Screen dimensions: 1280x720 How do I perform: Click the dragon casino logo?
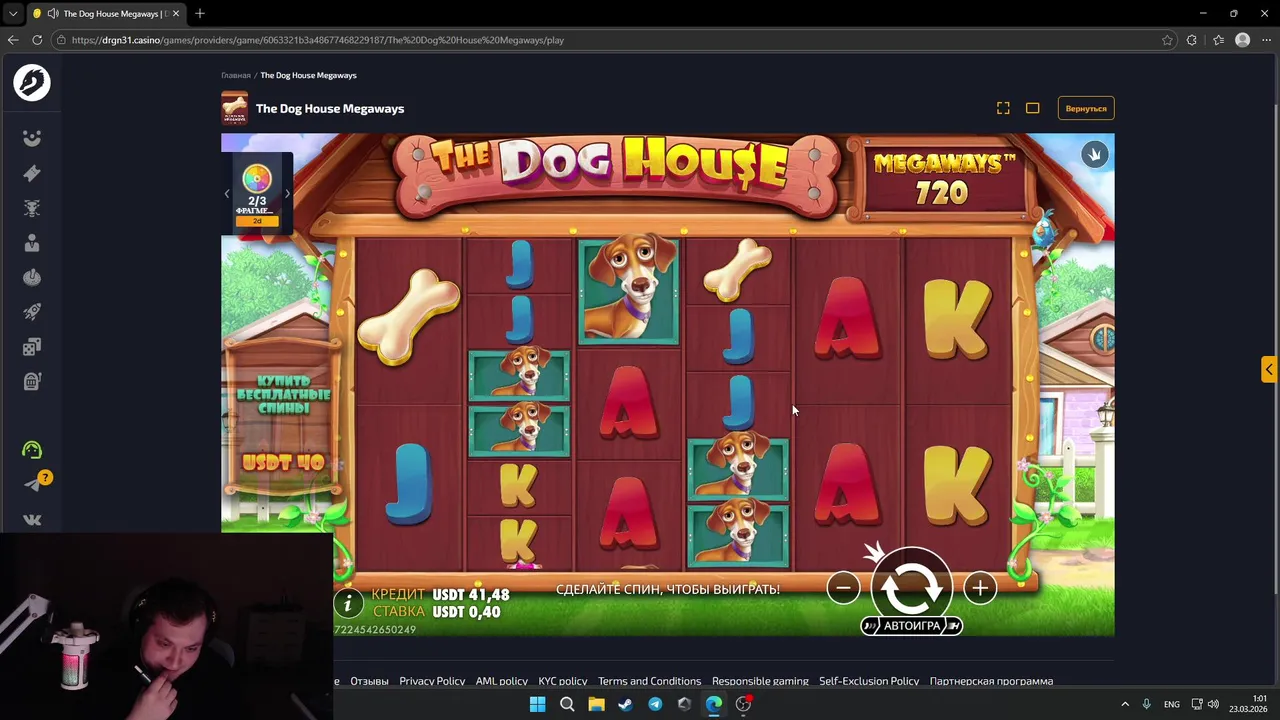click(x=32, y=82)
